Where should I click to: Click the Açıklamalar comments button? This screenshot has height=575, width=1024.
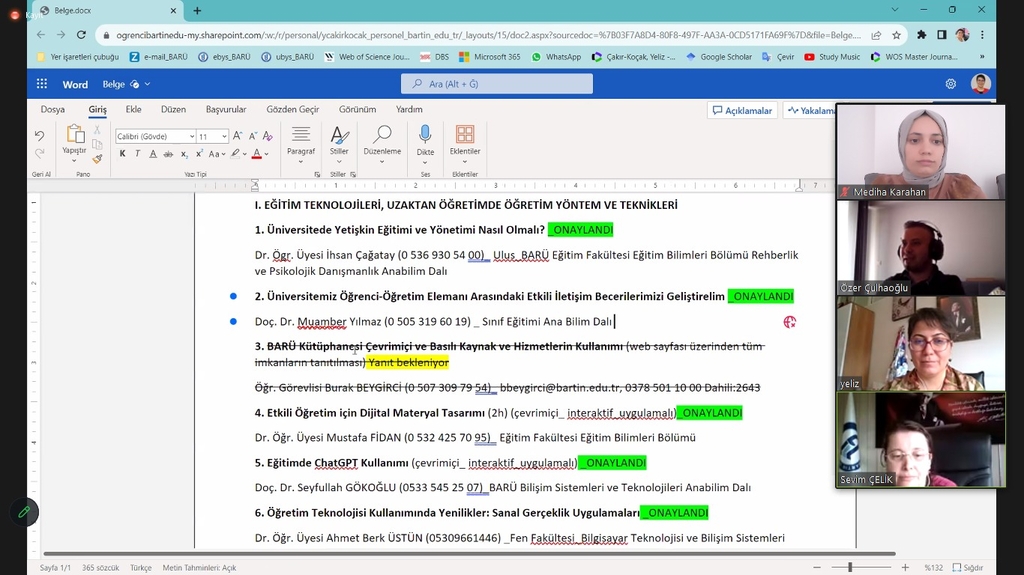pos(742,110)
